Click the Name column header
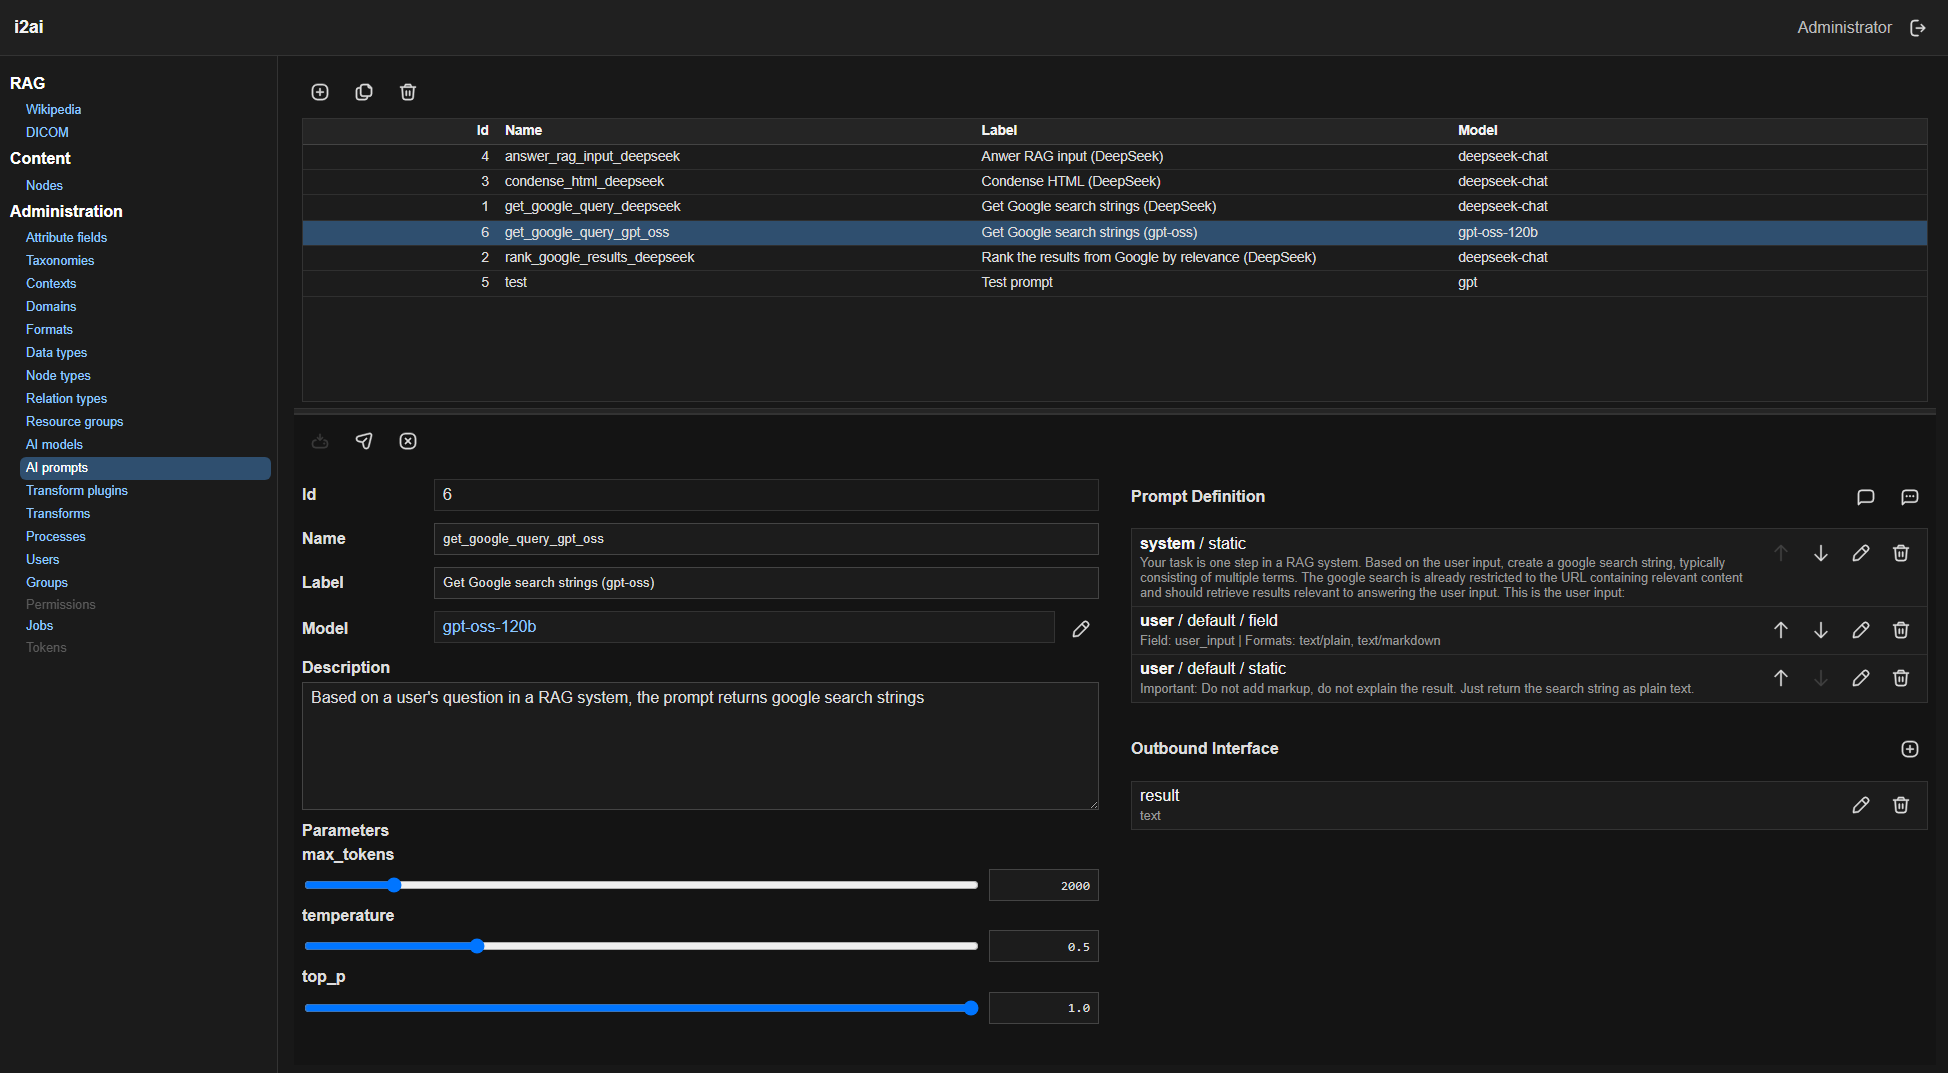The height and width of the screenshot is (1073, 1948). [x=523, y=130]
